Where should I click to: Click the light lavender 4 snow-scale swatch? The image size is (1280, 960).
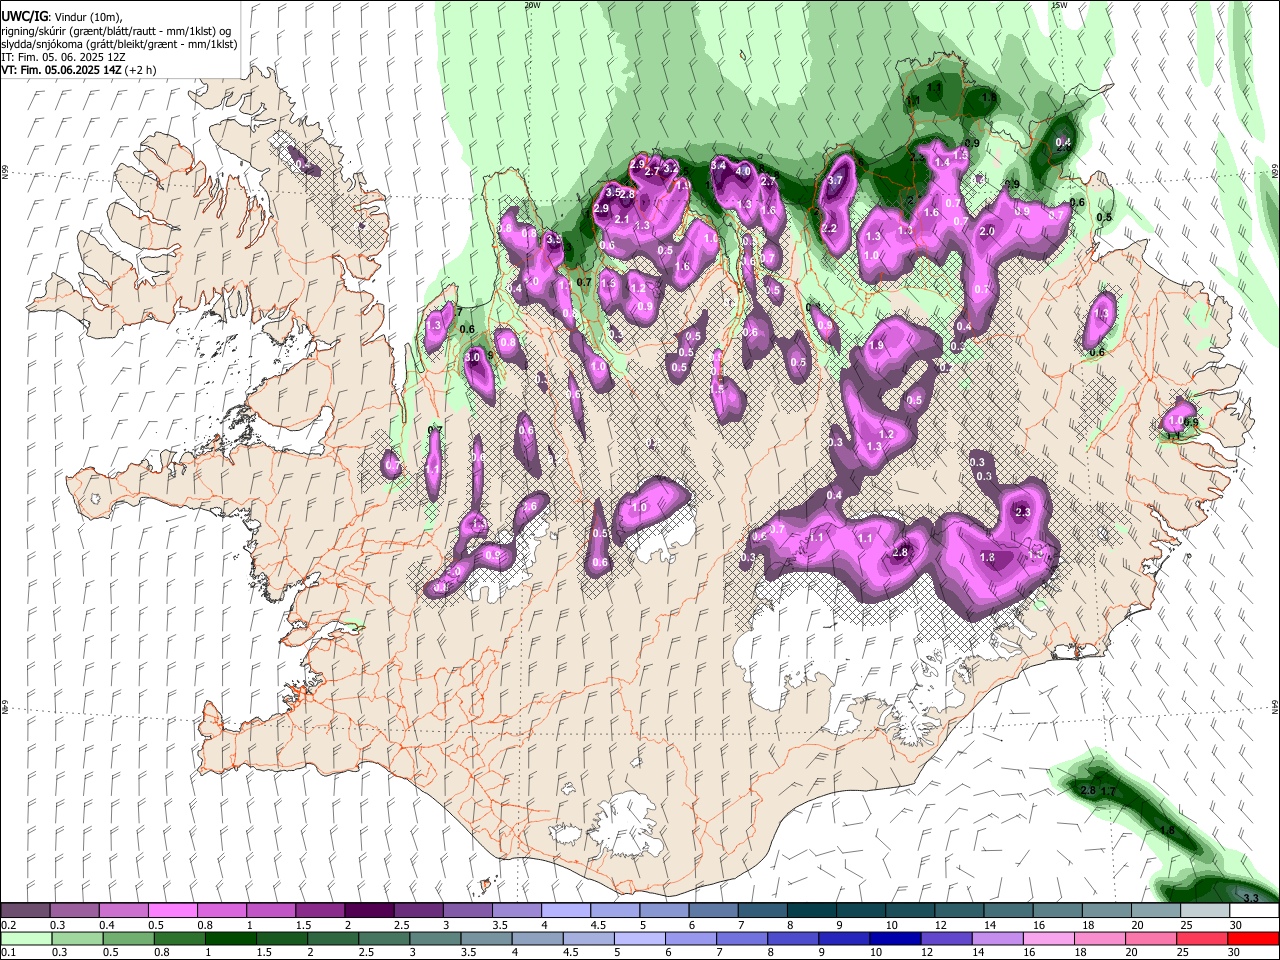point(565,911)
